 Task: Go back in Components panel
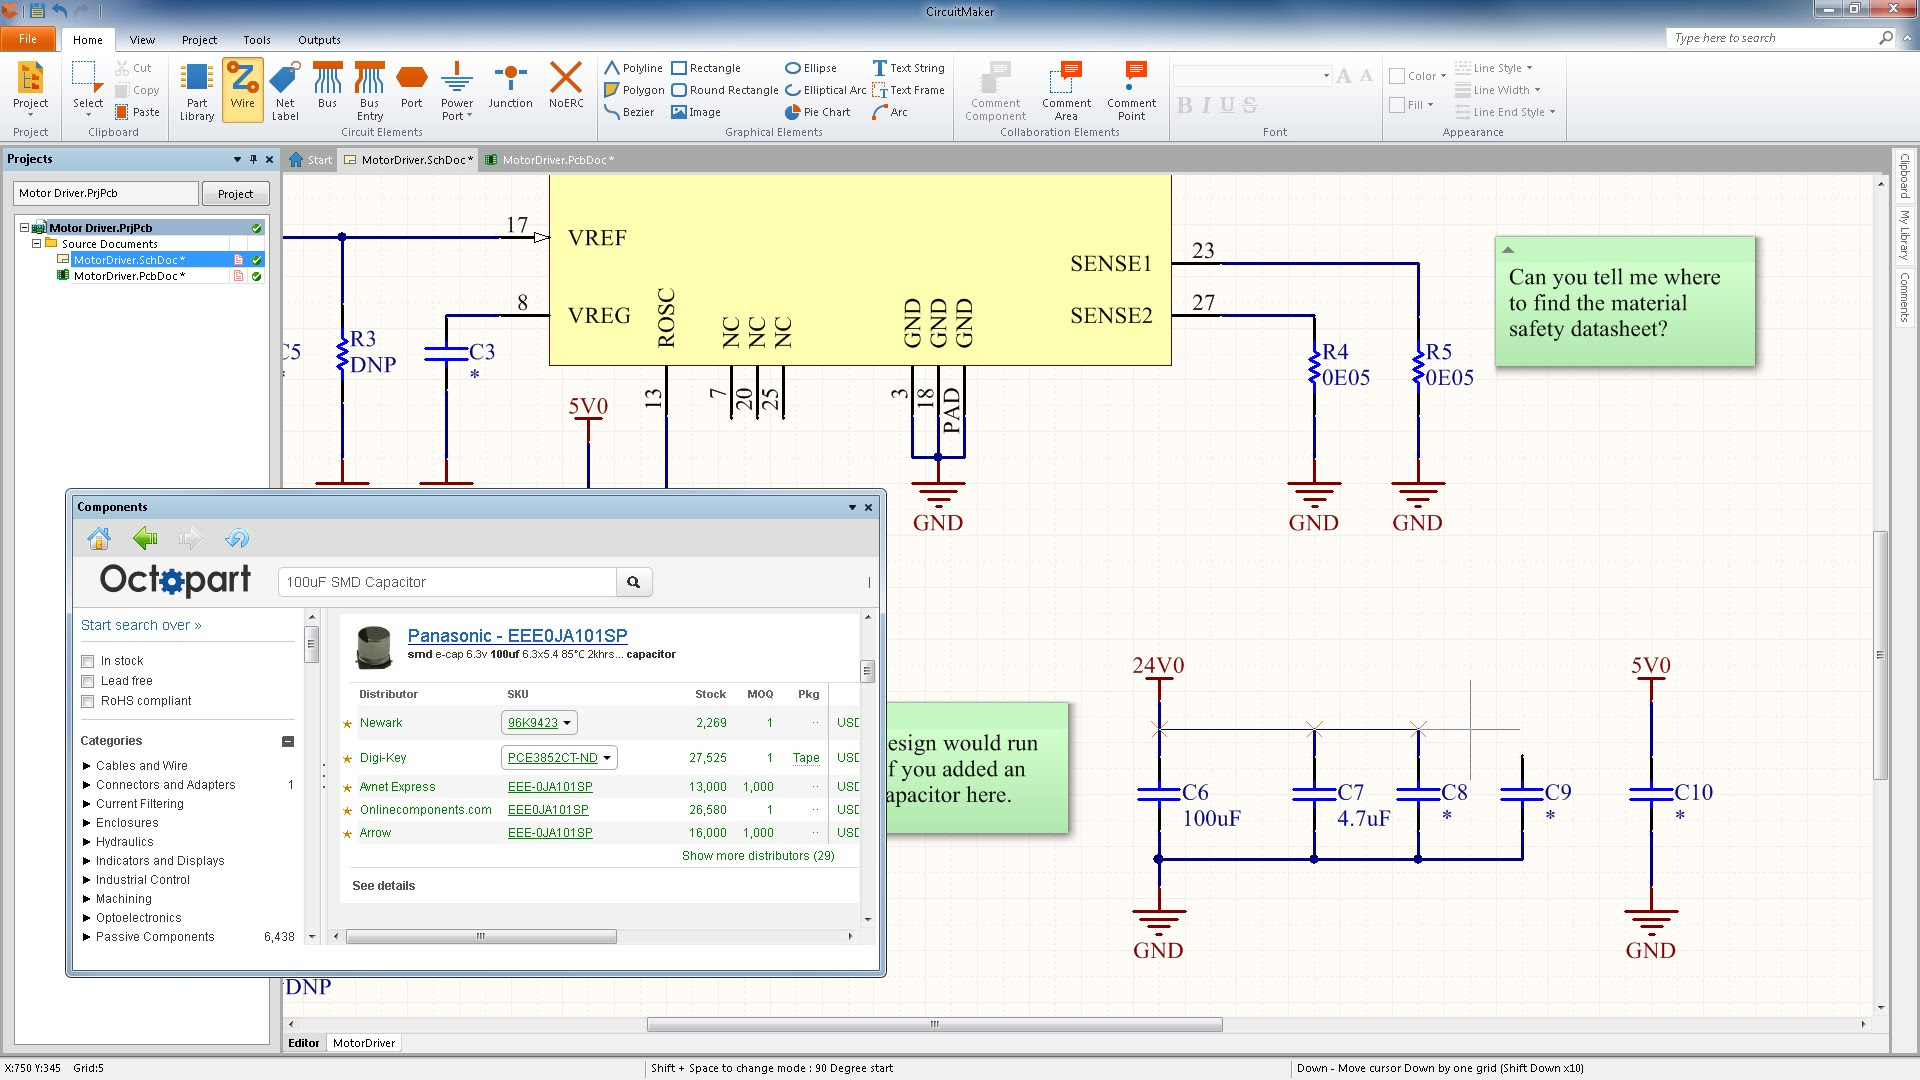(x=145, y=539)
